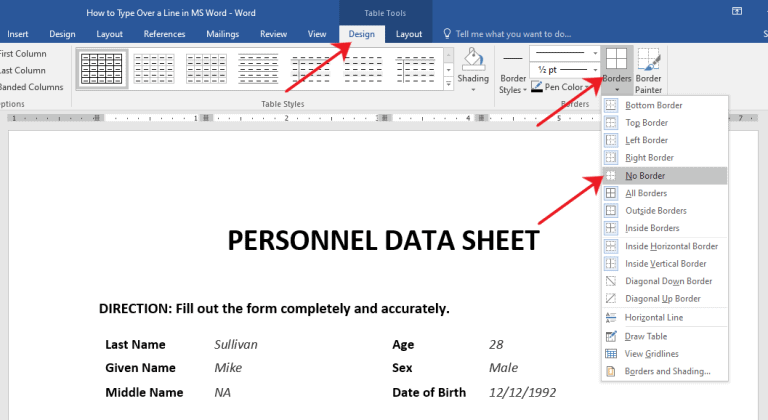768x420 pixels.
Task: Click the DIRECTION instruction line
Action: coord(274,309)
